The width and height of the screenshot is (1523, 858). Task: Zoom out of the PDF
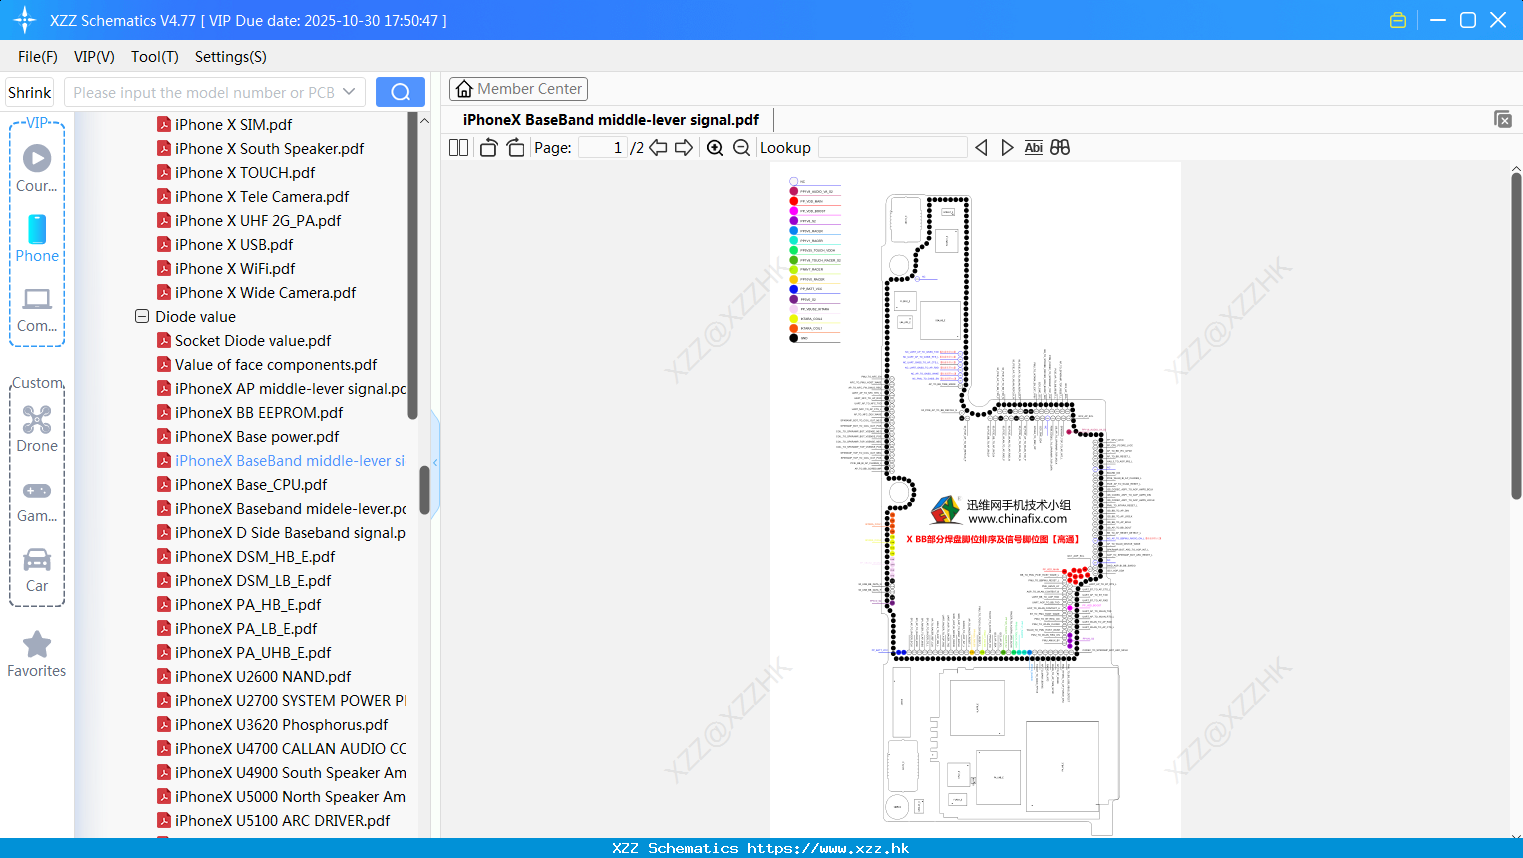[x=741, y=147]
